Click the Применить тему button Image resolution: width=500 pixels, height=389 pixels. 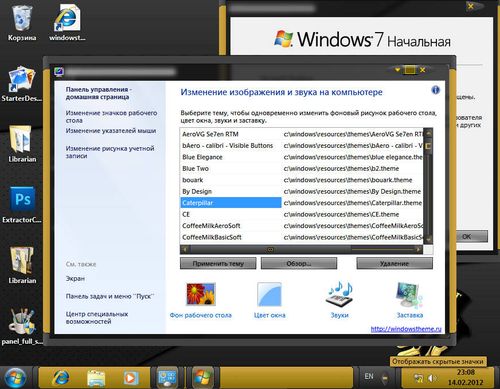[218, 263]
